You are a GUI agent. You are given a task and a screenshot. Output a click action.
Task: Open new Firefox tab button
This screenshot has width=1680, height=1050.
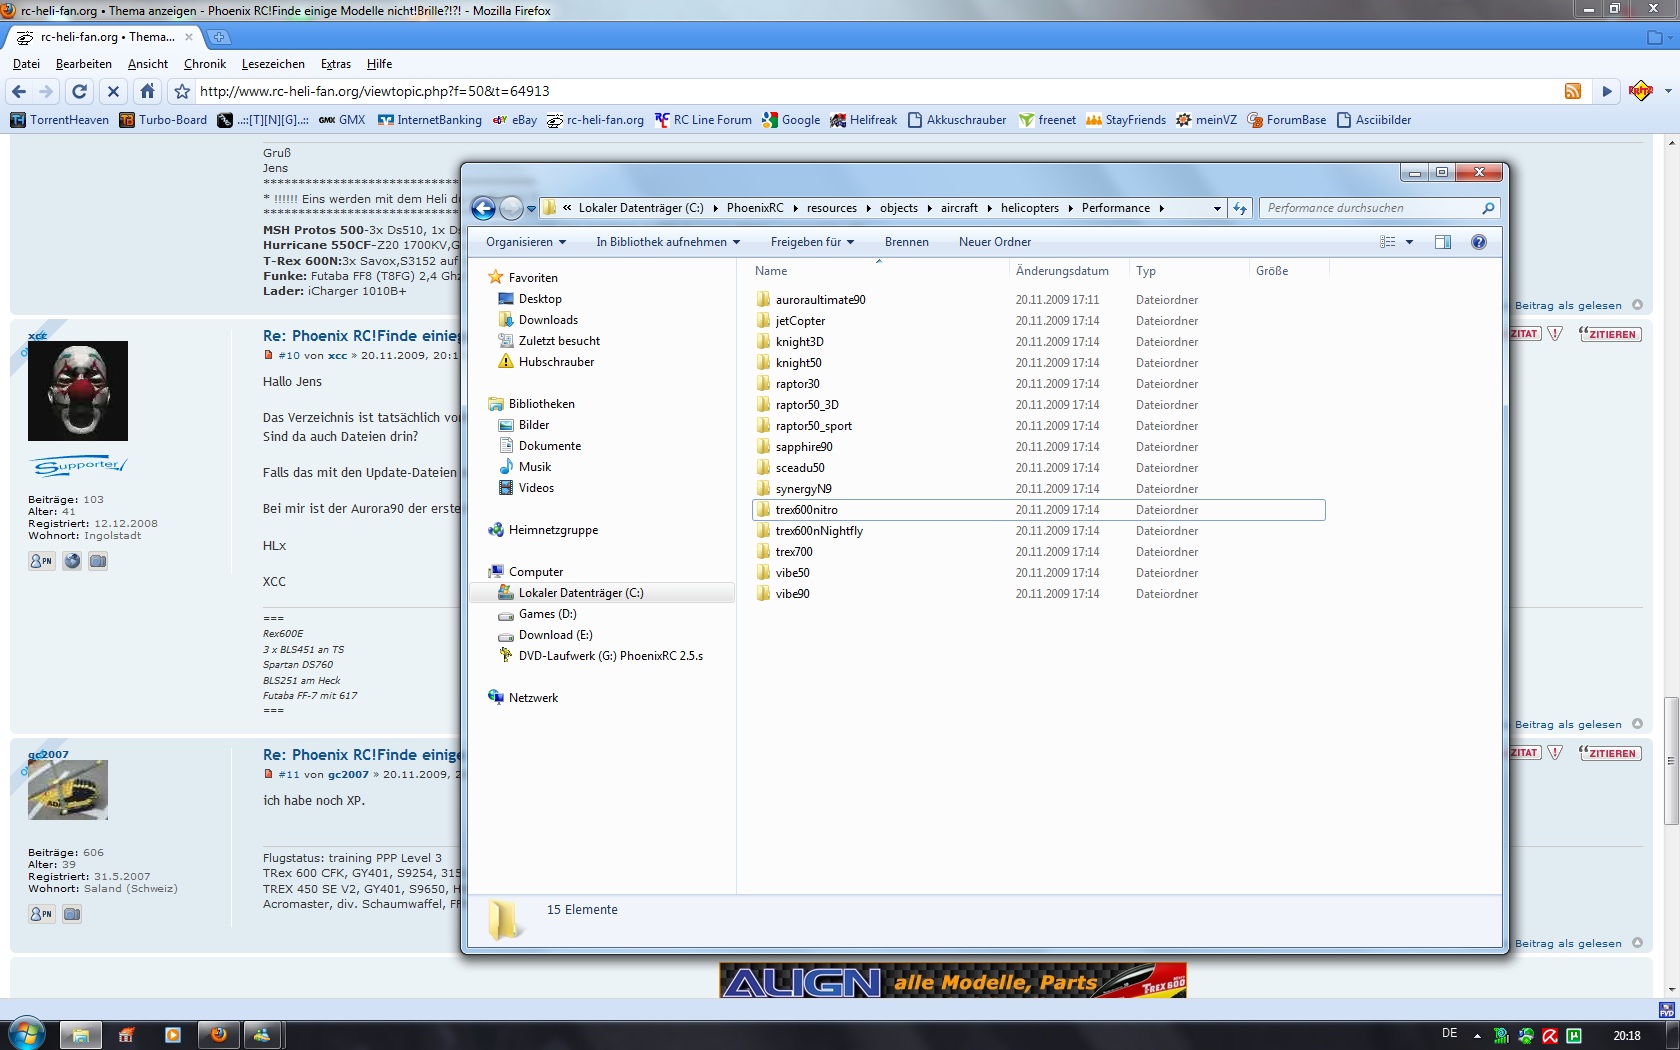219,37
